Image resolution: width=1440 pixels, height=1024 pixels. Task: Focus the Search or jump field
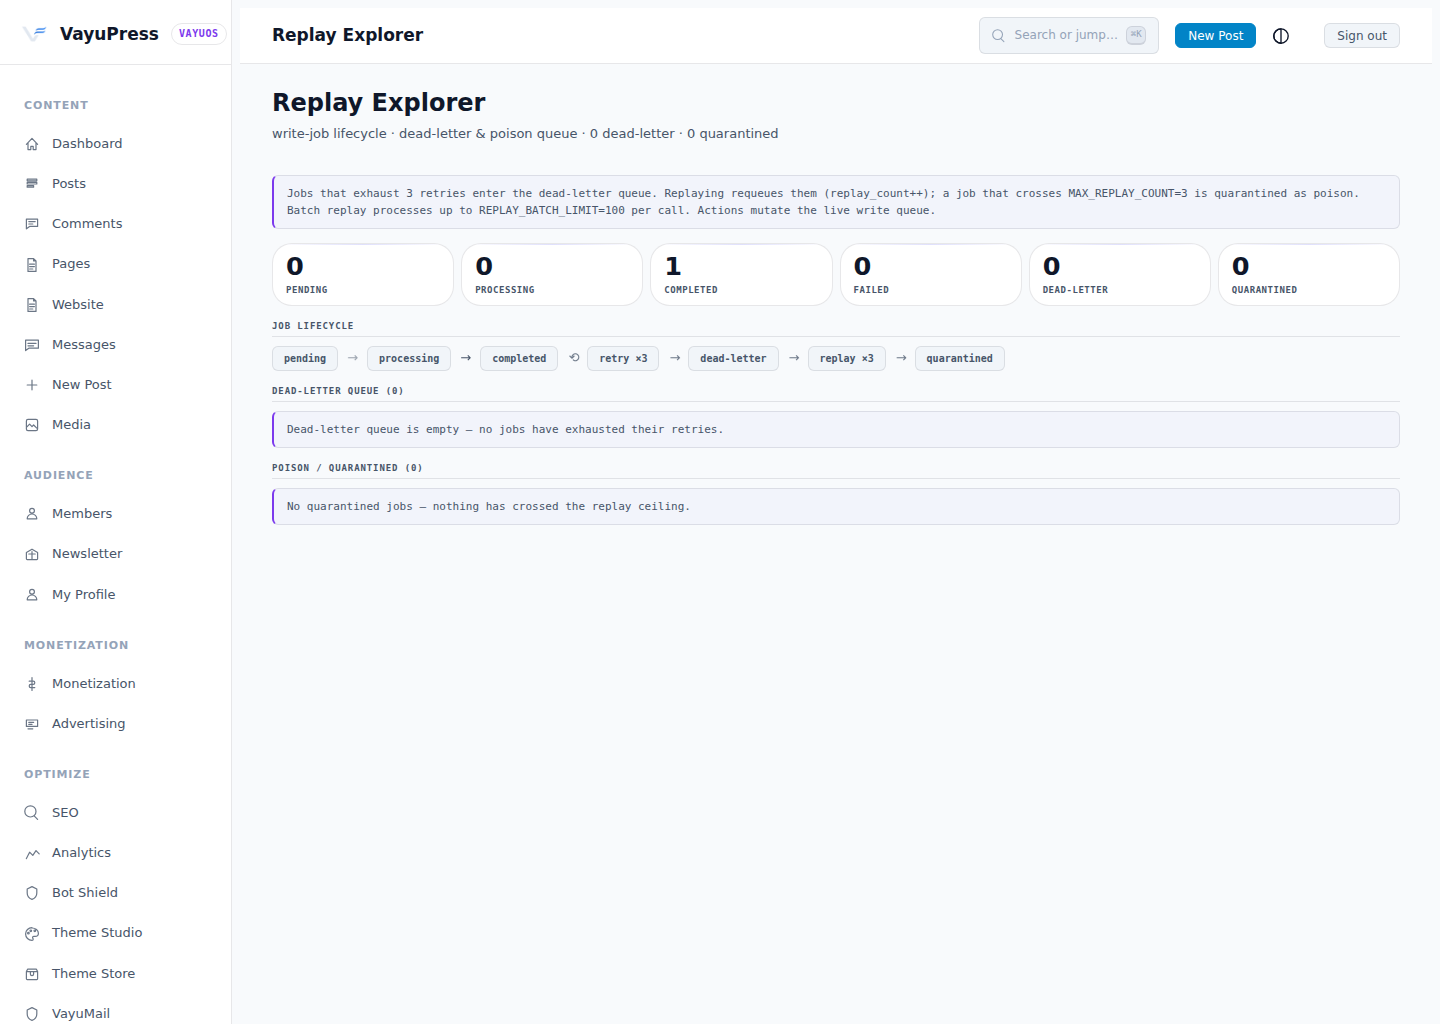(1069, 35)
